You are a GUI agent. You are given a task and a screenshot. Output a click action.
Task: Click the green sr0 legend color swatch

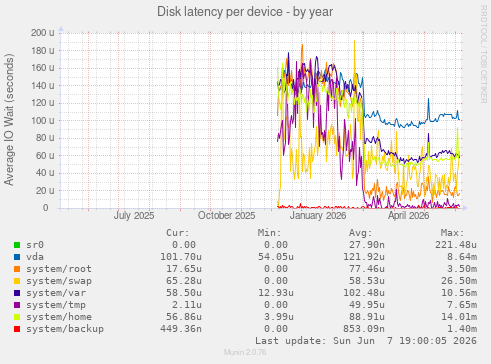point(17,245)
